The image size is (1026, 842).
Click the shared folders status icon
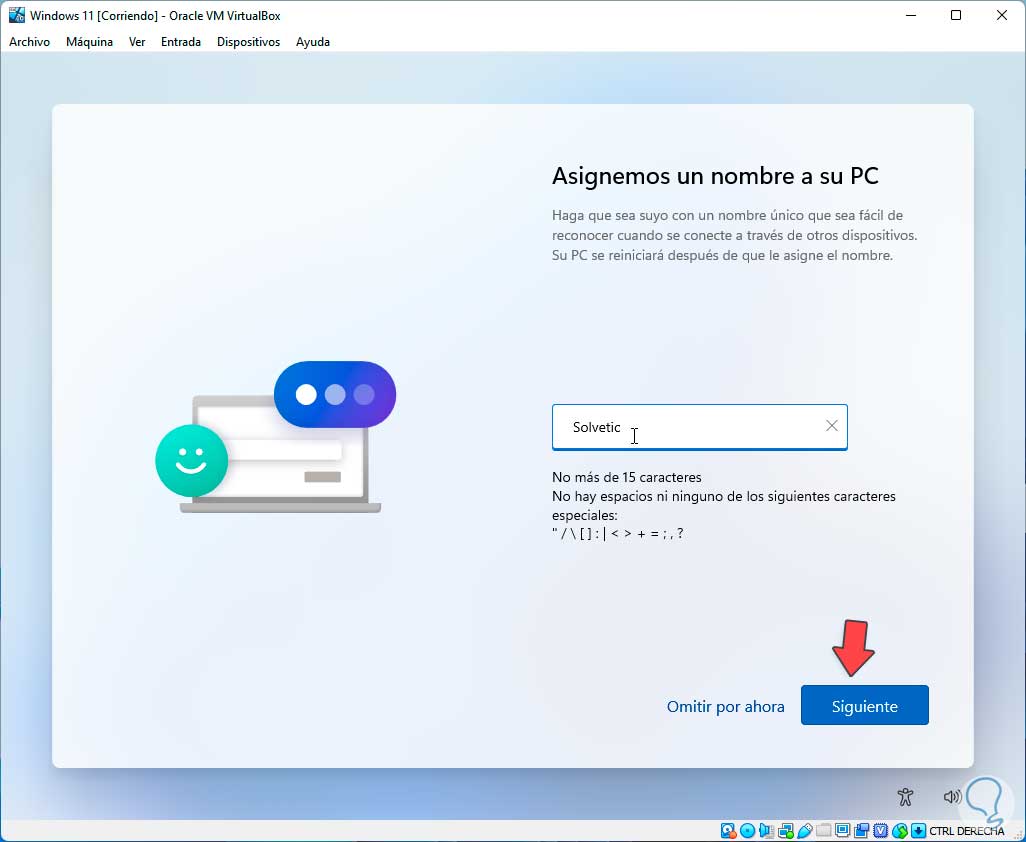824,831
